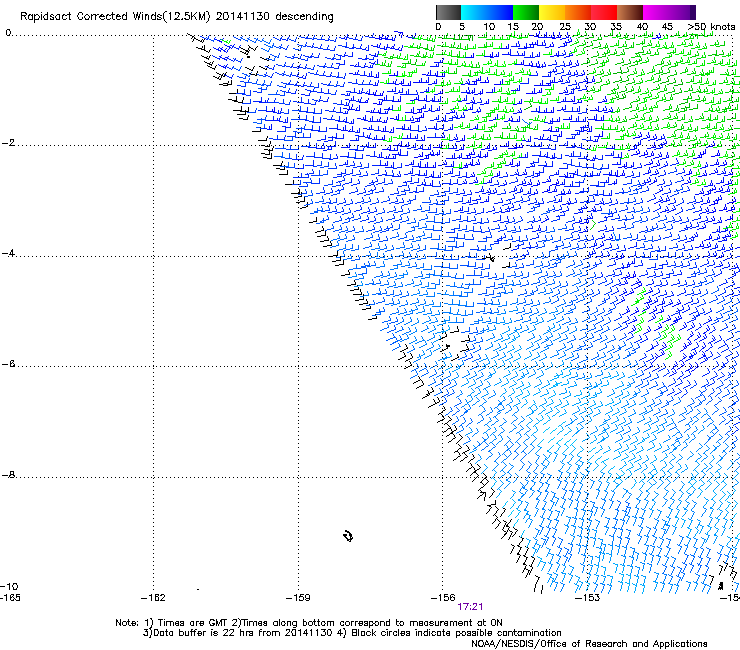This screenshot has height=650, width=740.
Task: Click the 'Times are GMT' note line
Action: (x=309, y=623)
